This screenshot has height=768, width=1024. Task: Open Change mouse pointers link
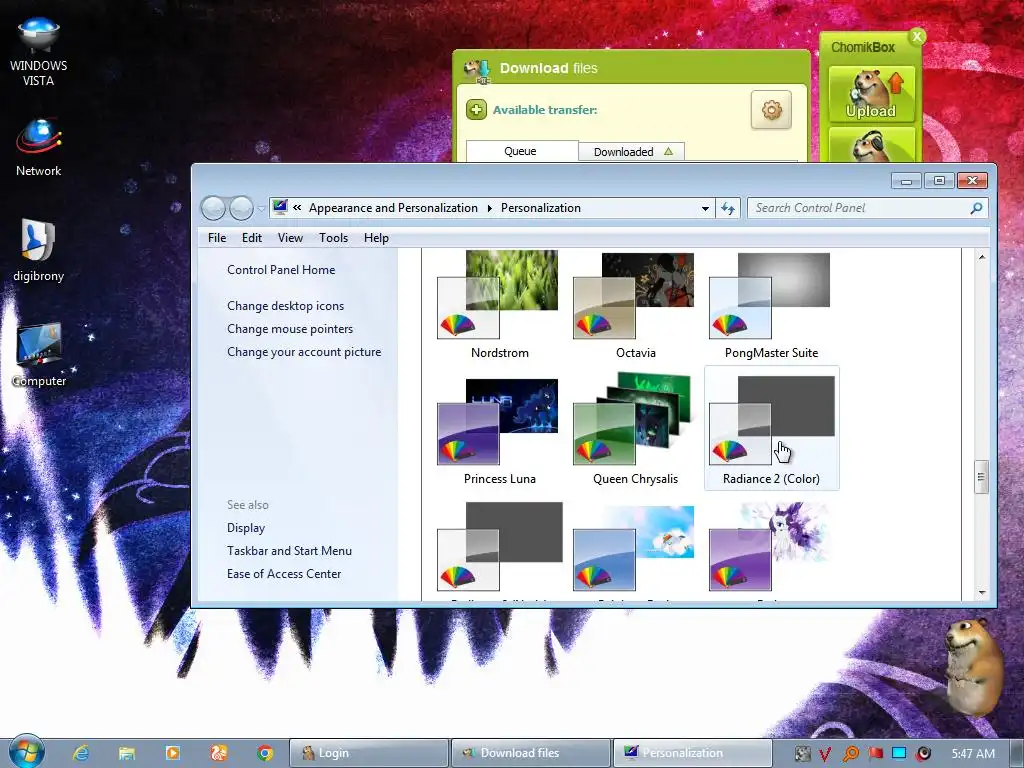(290, 328)
